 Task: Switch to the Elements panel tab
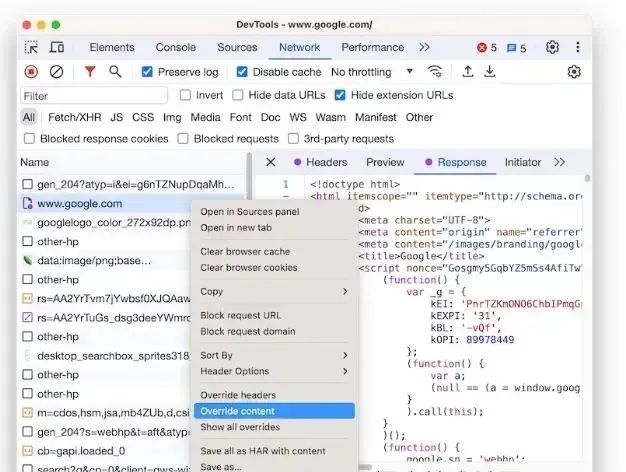tap(112, 47)
